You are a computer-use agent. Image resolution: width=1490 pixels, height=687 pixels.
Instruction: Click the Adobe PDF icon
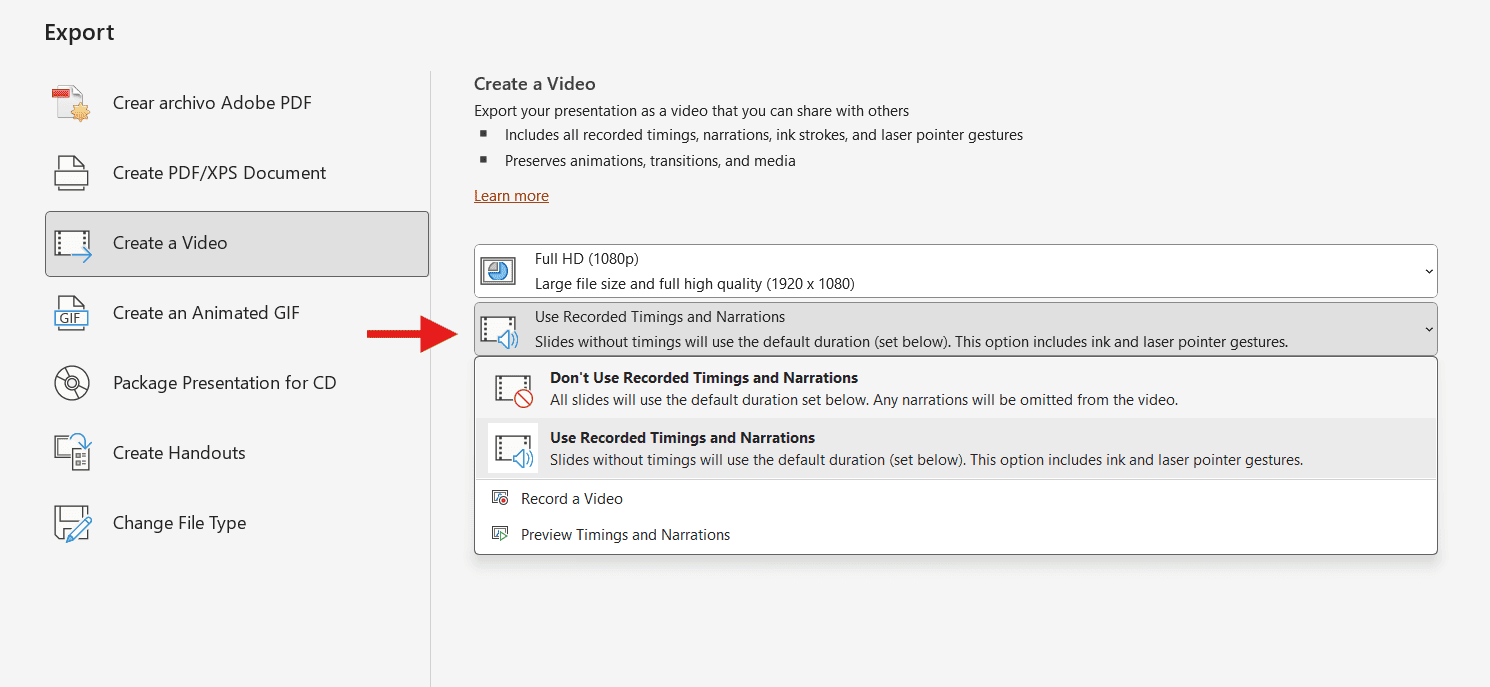pyautogui.click(x=72, y=104)
